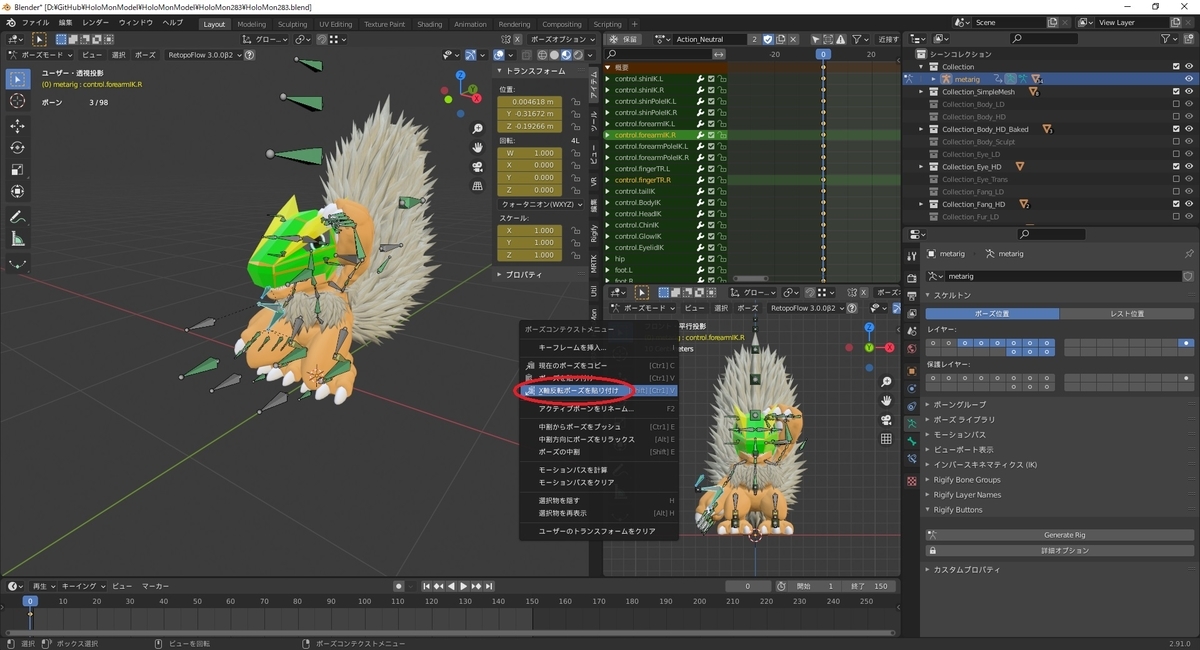Click the camera icon in lower front viewport
This screenshot has height=650, width=1200.
(886, 420)
